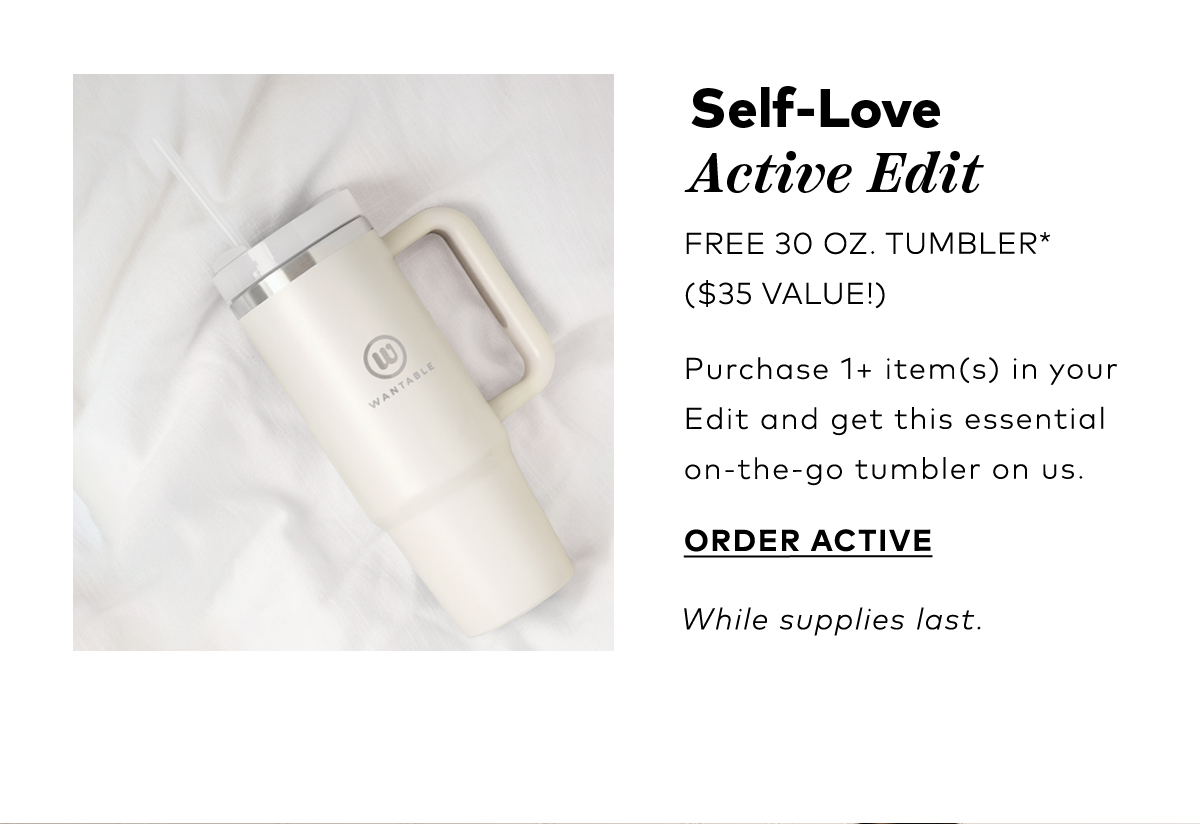Click the dark divider line at the bottom
This screenshot has height=824, width=1200.
pos(600,822)
